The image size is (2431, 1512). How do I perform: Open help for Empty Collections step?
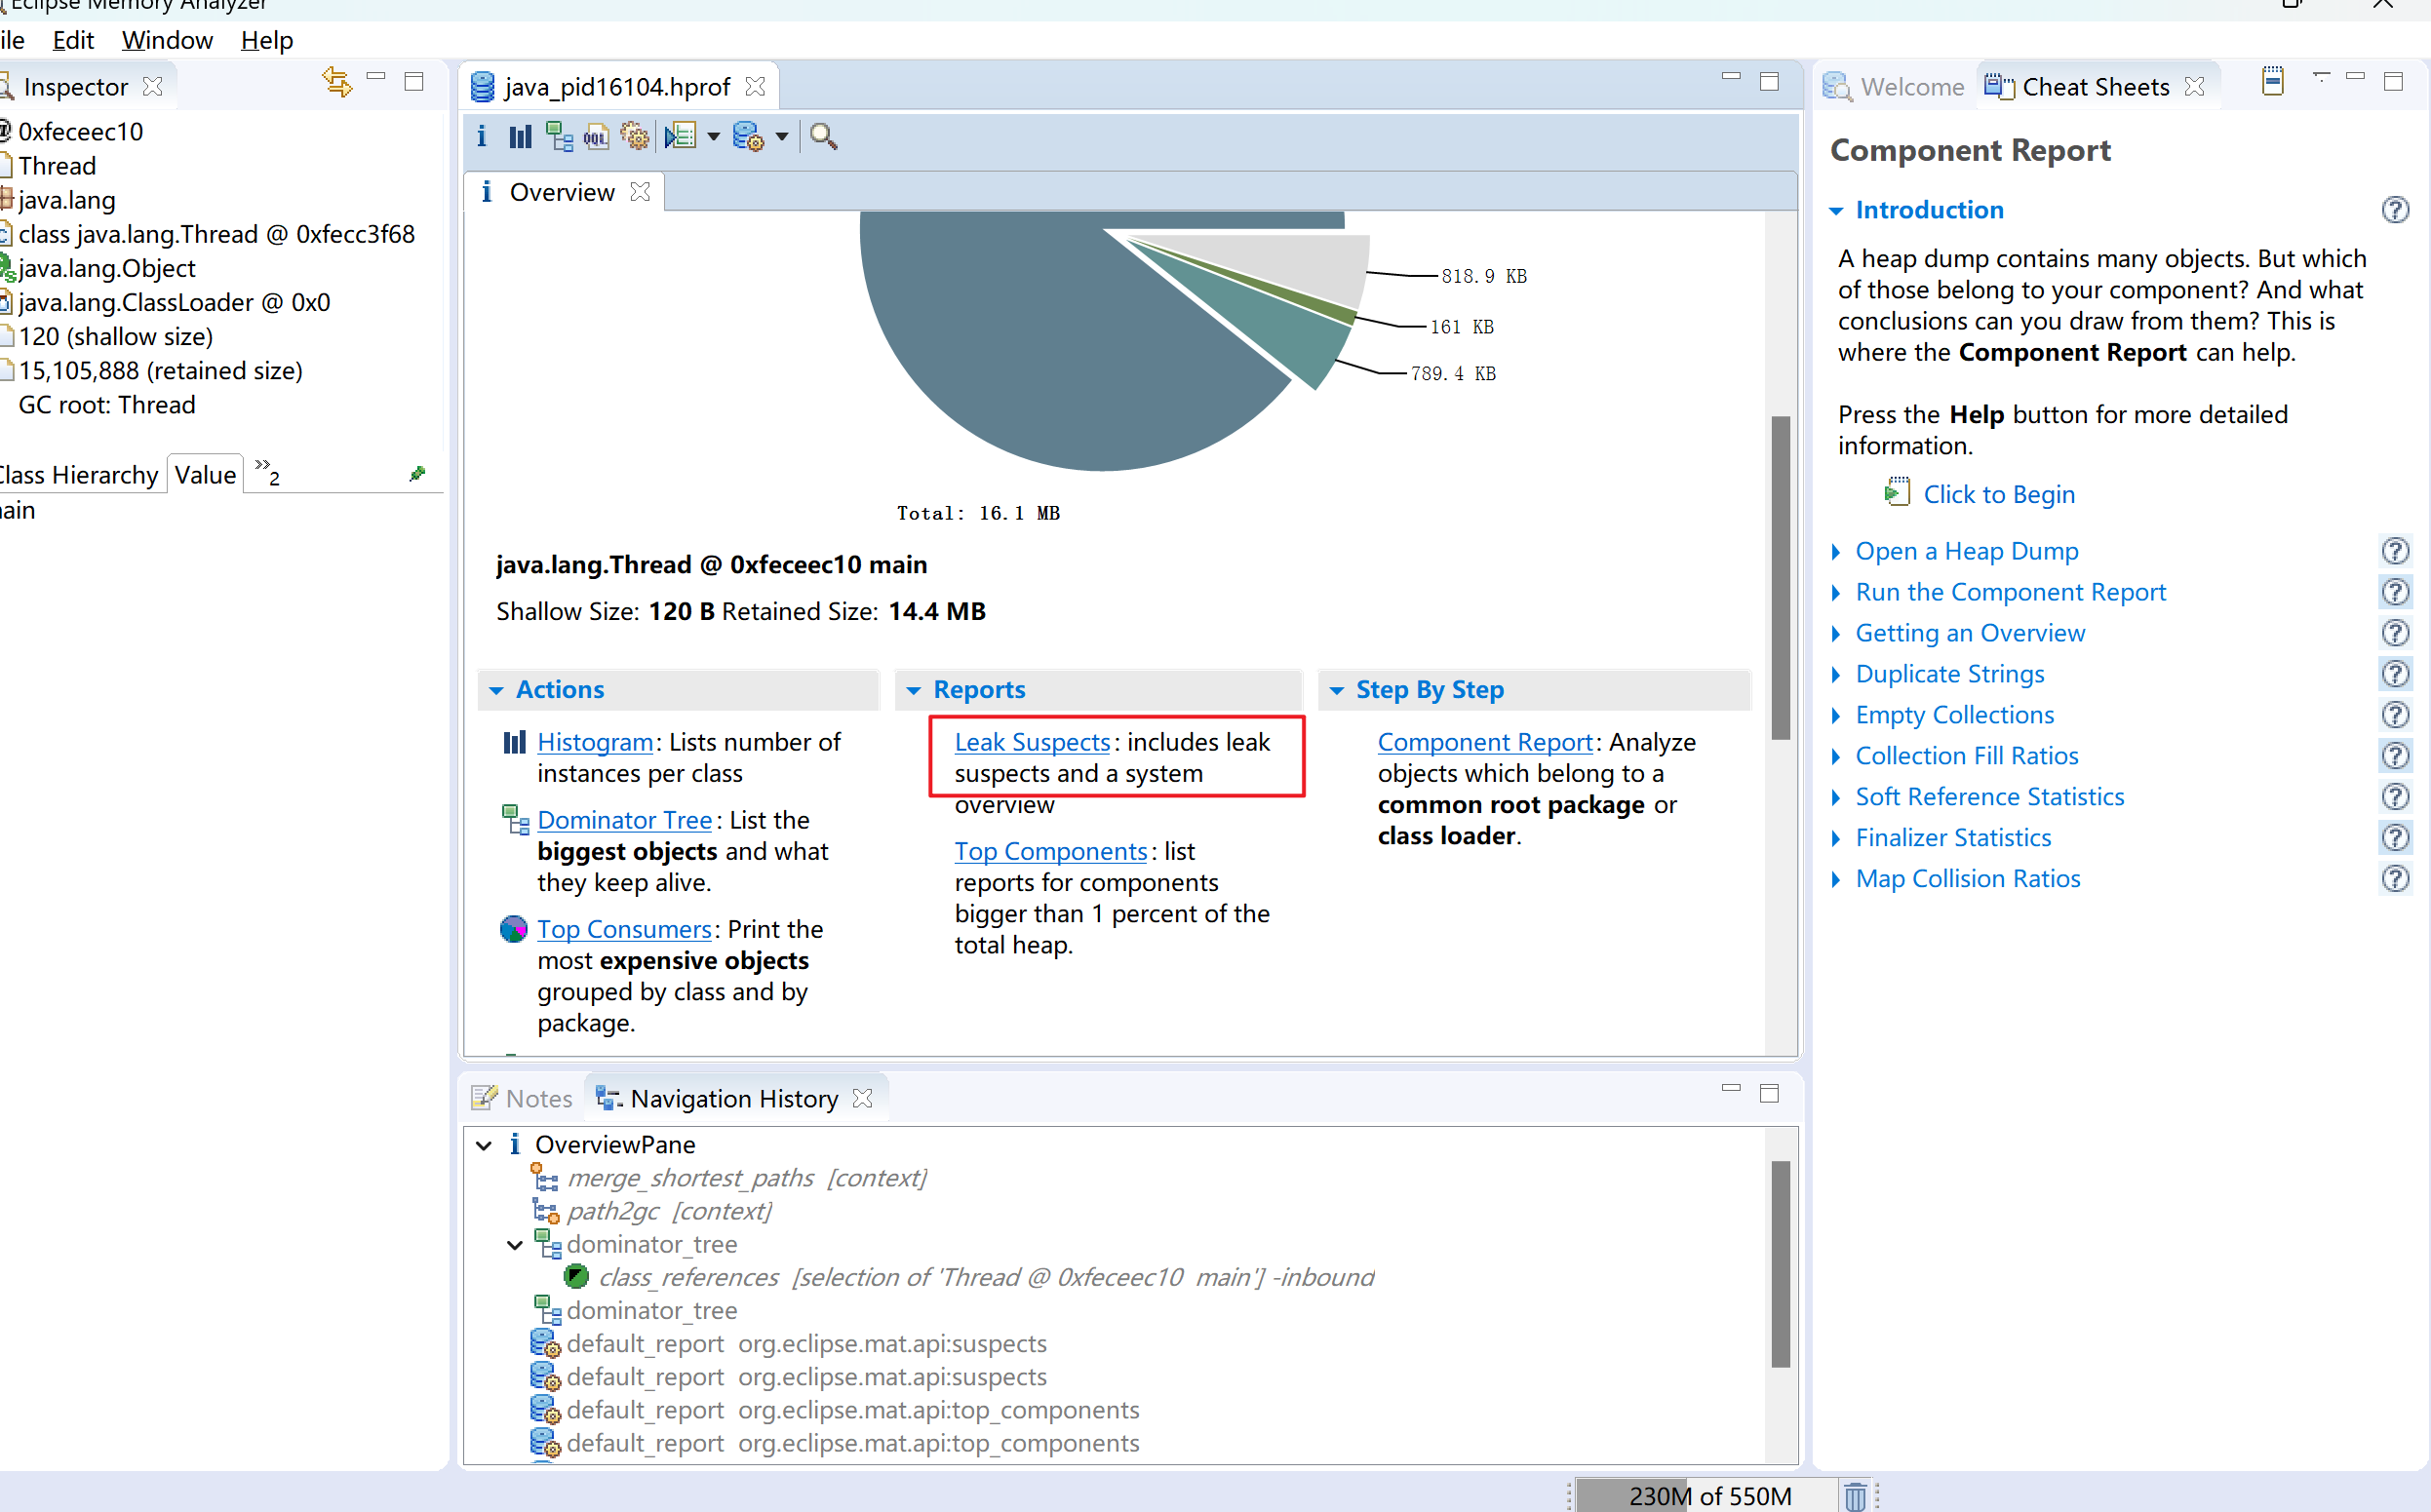(2395, 715)
